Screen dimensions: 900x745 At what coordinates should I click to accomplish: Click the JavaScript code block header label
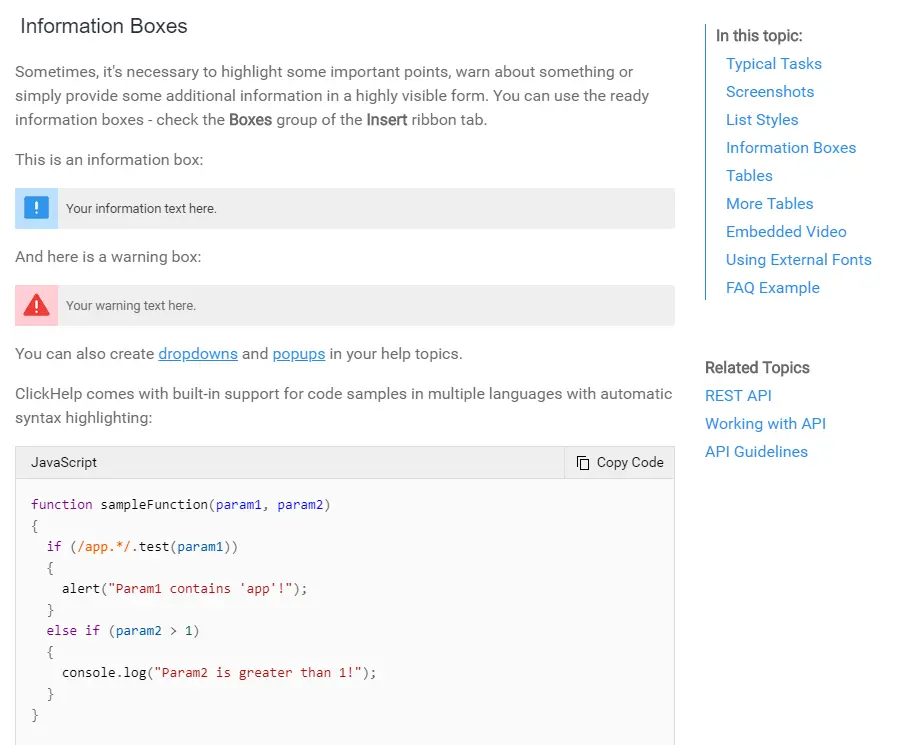(64, 463)
